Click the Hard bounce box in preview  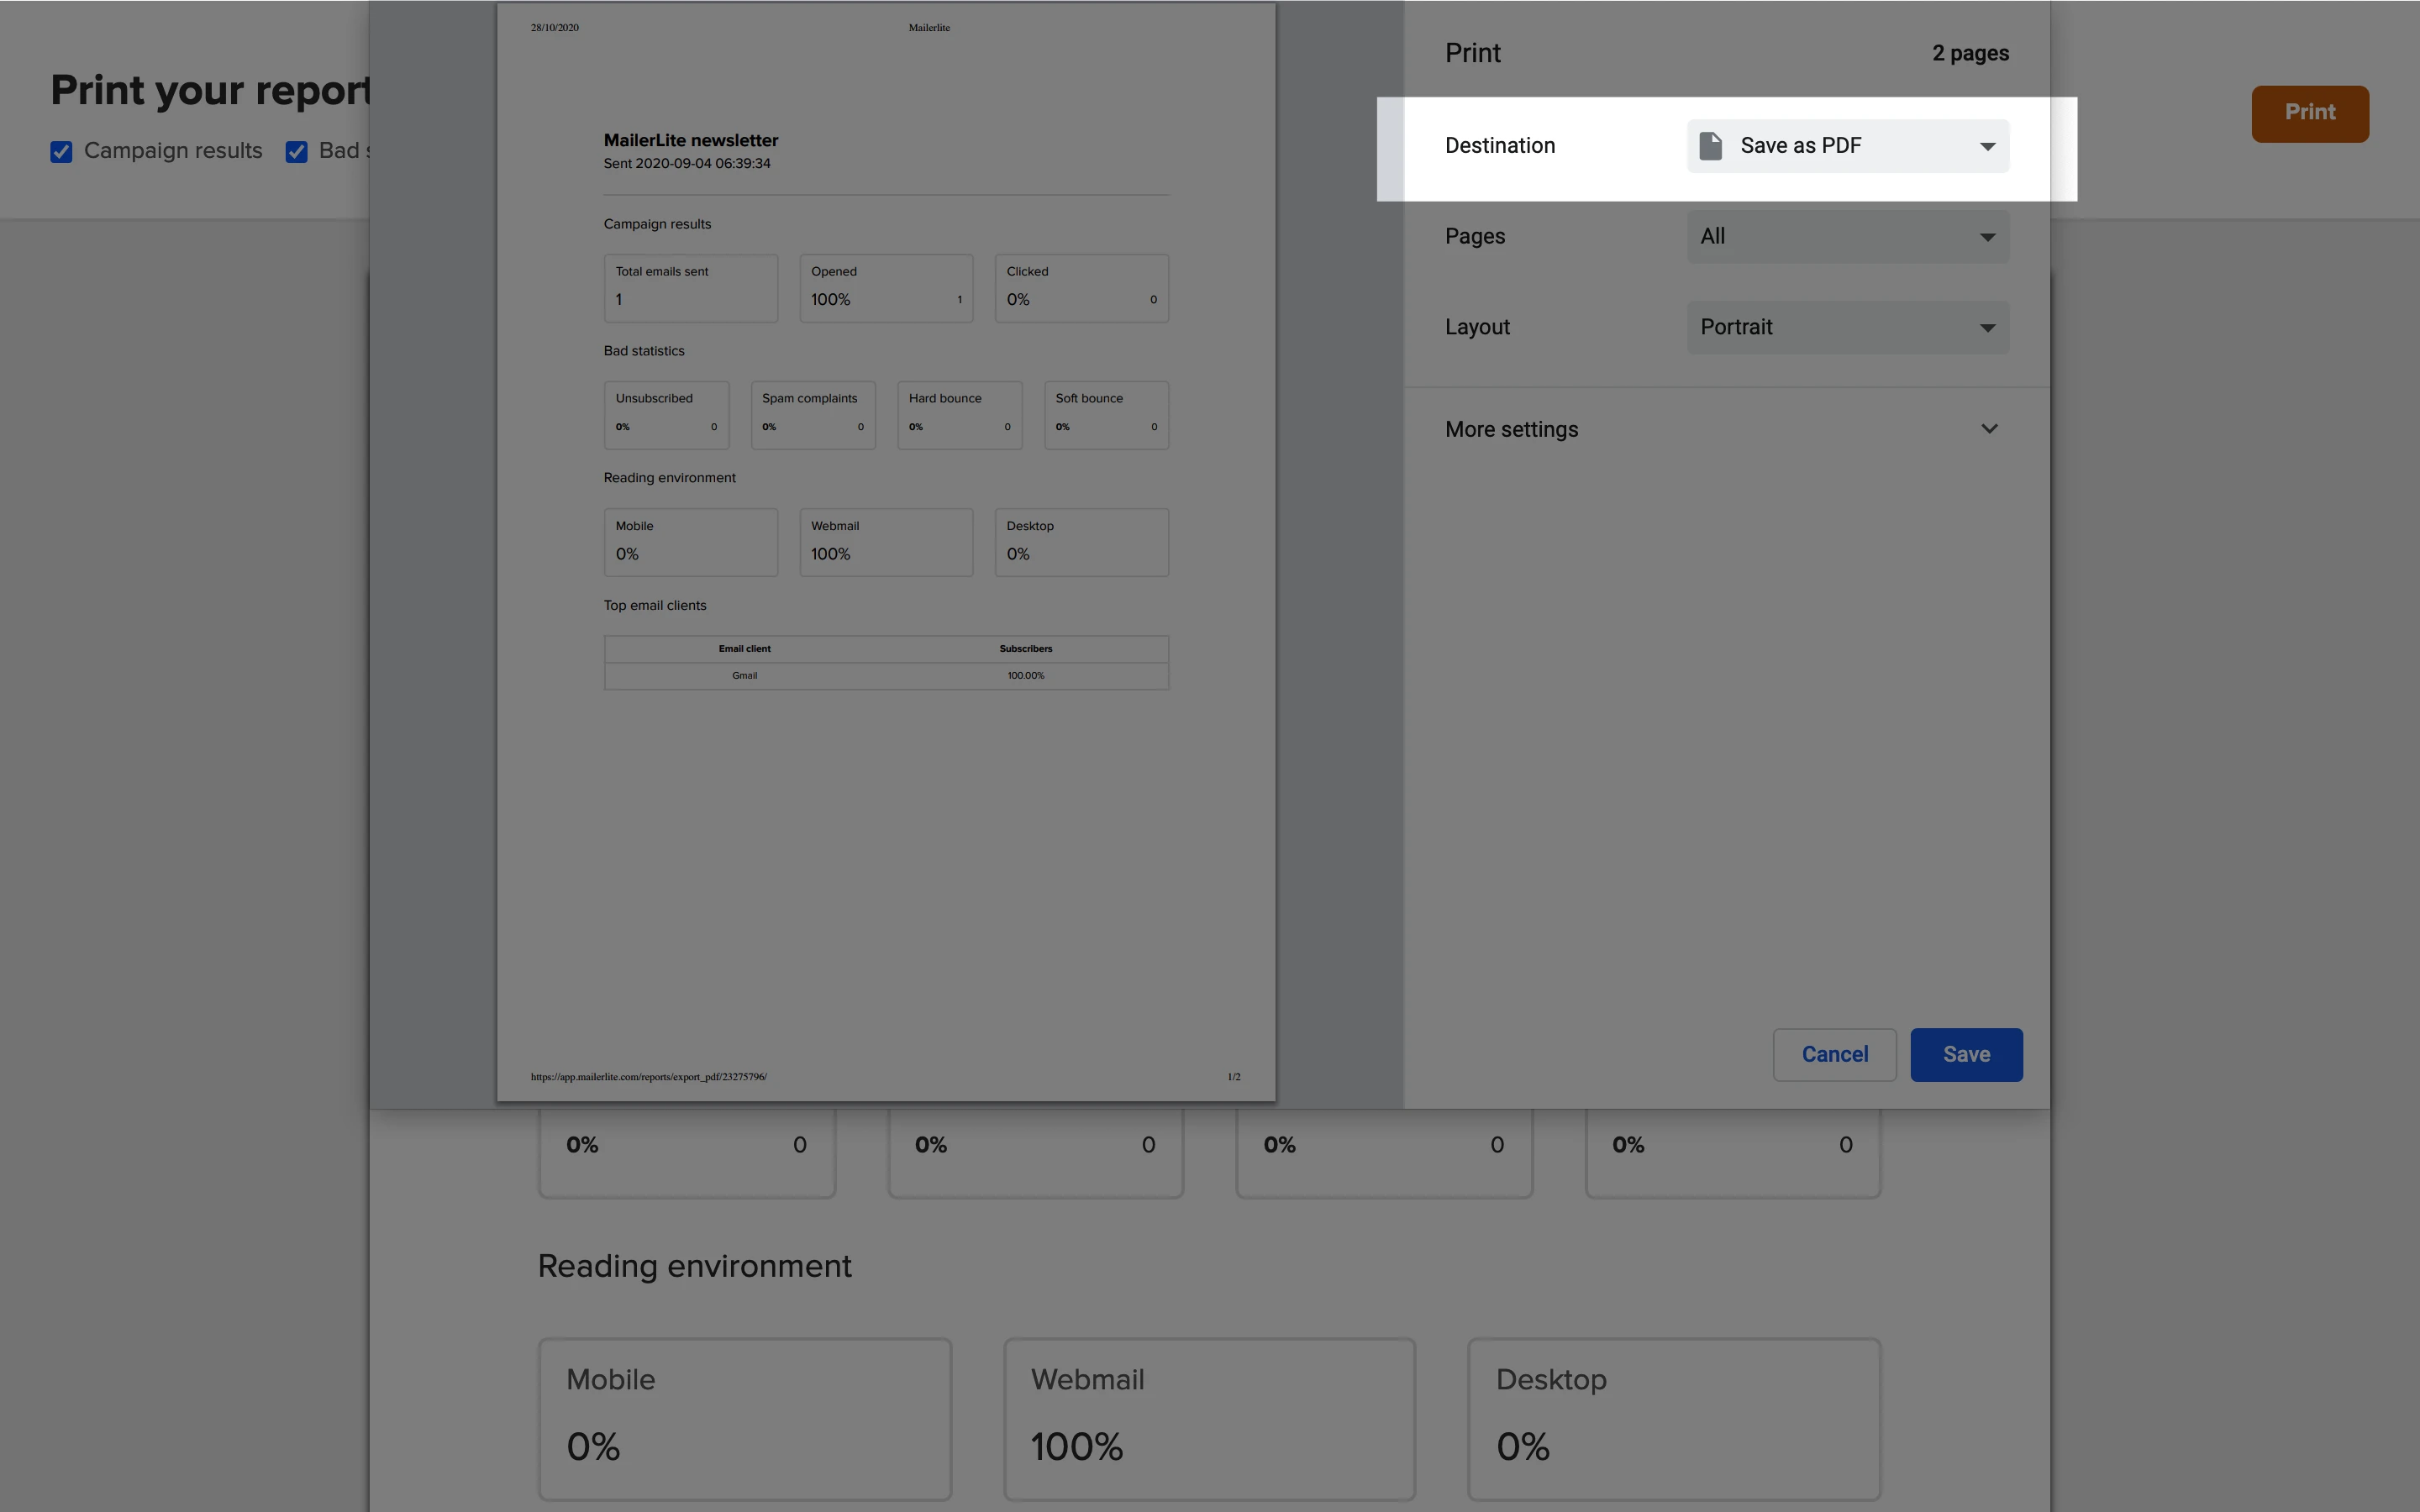click(959, 414)
